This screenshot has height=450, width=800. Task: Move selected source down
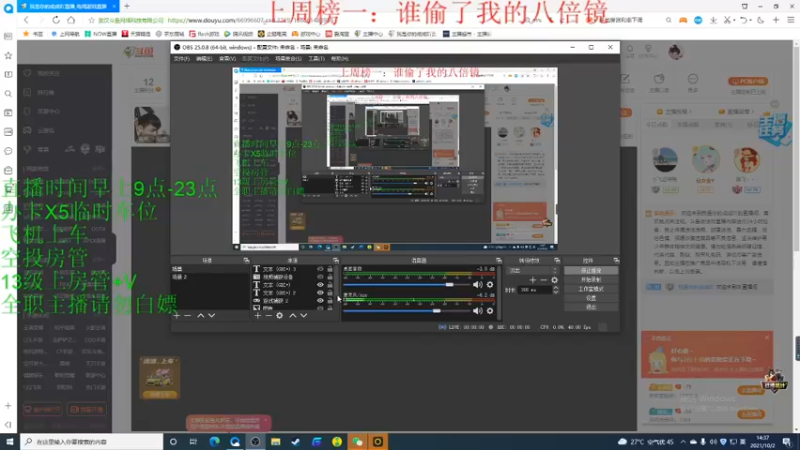tap(304, 316)
